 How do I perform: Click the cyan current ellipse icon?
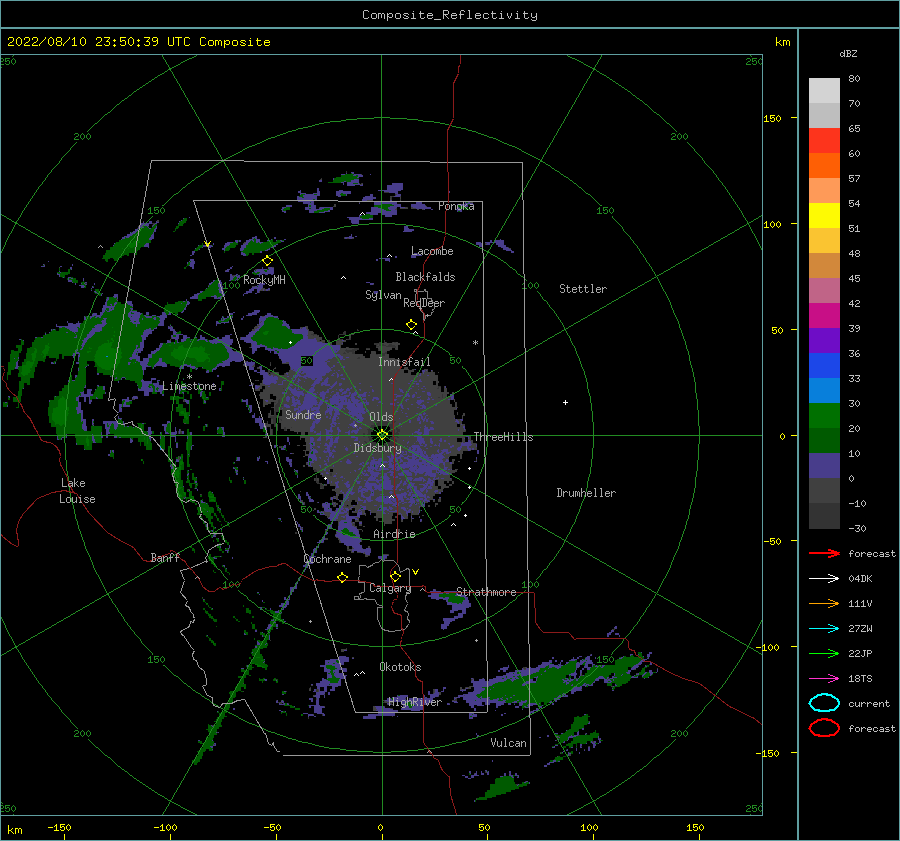pyautogui.click(x=824, y=703)
